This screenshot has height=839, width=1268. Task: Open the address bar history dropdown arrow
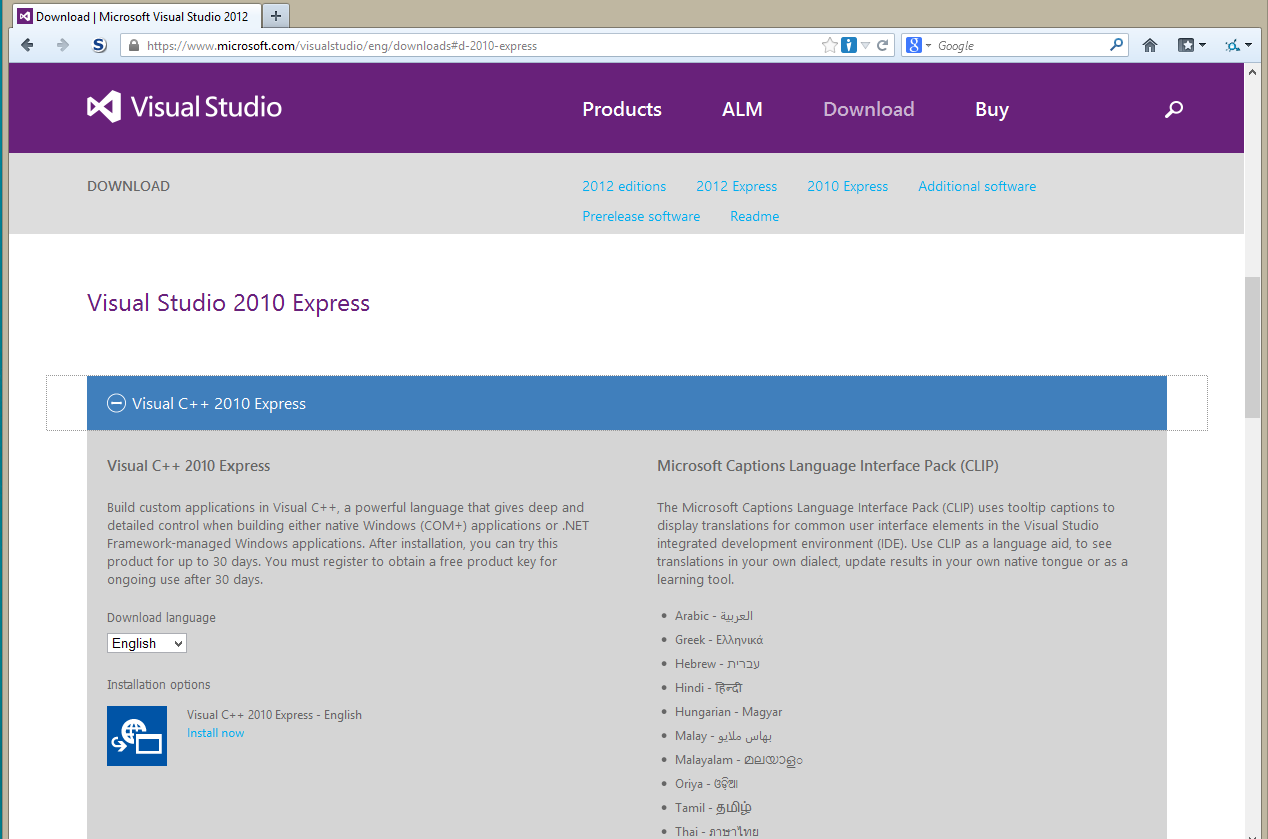[866, 45]
